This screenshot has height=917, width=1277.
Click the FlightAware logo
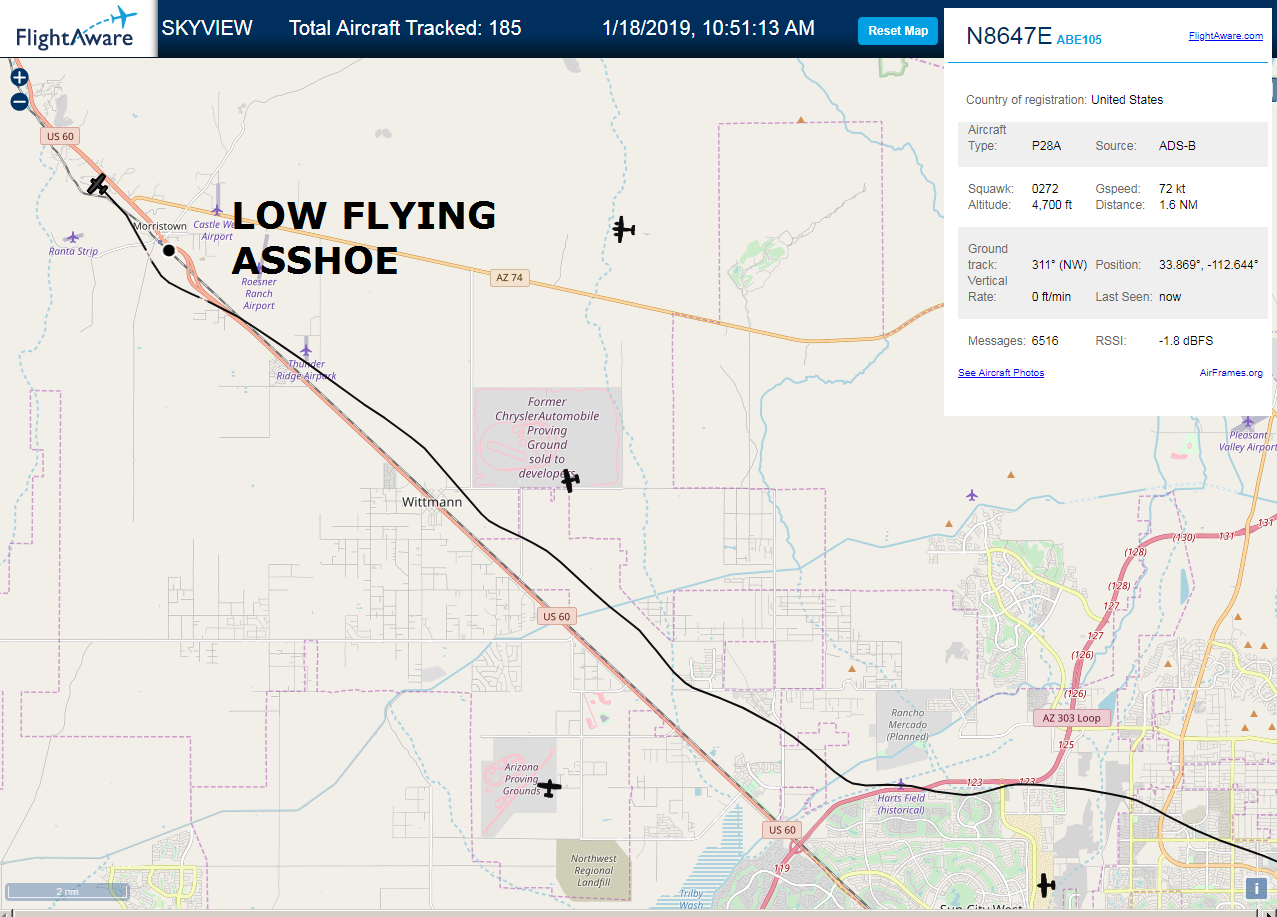(77, 28)
